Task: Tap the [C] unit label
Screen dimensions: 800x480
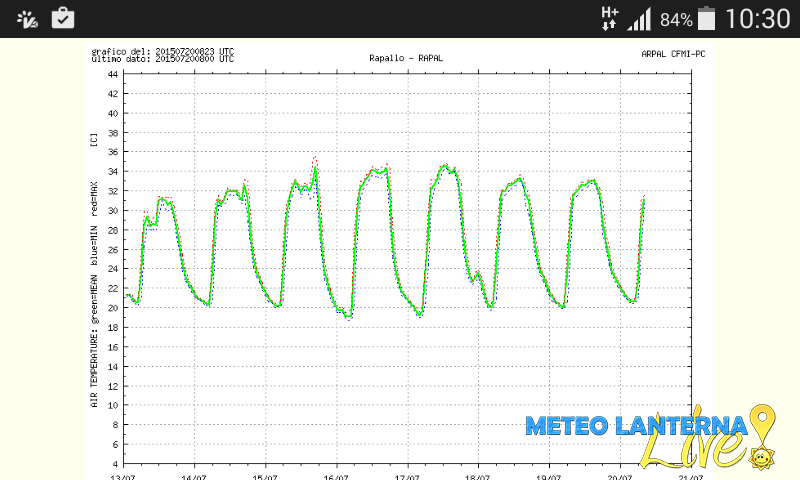Action: click(94, 140)
